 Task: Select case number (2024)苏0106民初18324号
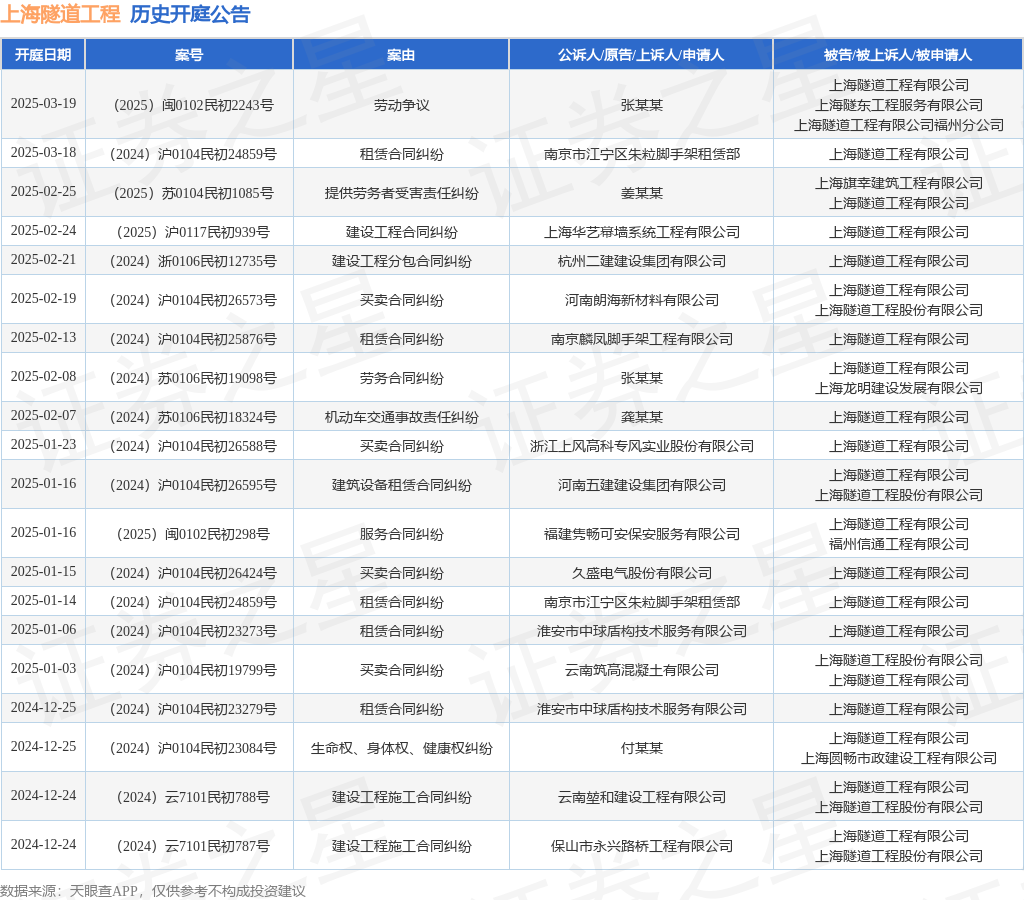point(193,417)
